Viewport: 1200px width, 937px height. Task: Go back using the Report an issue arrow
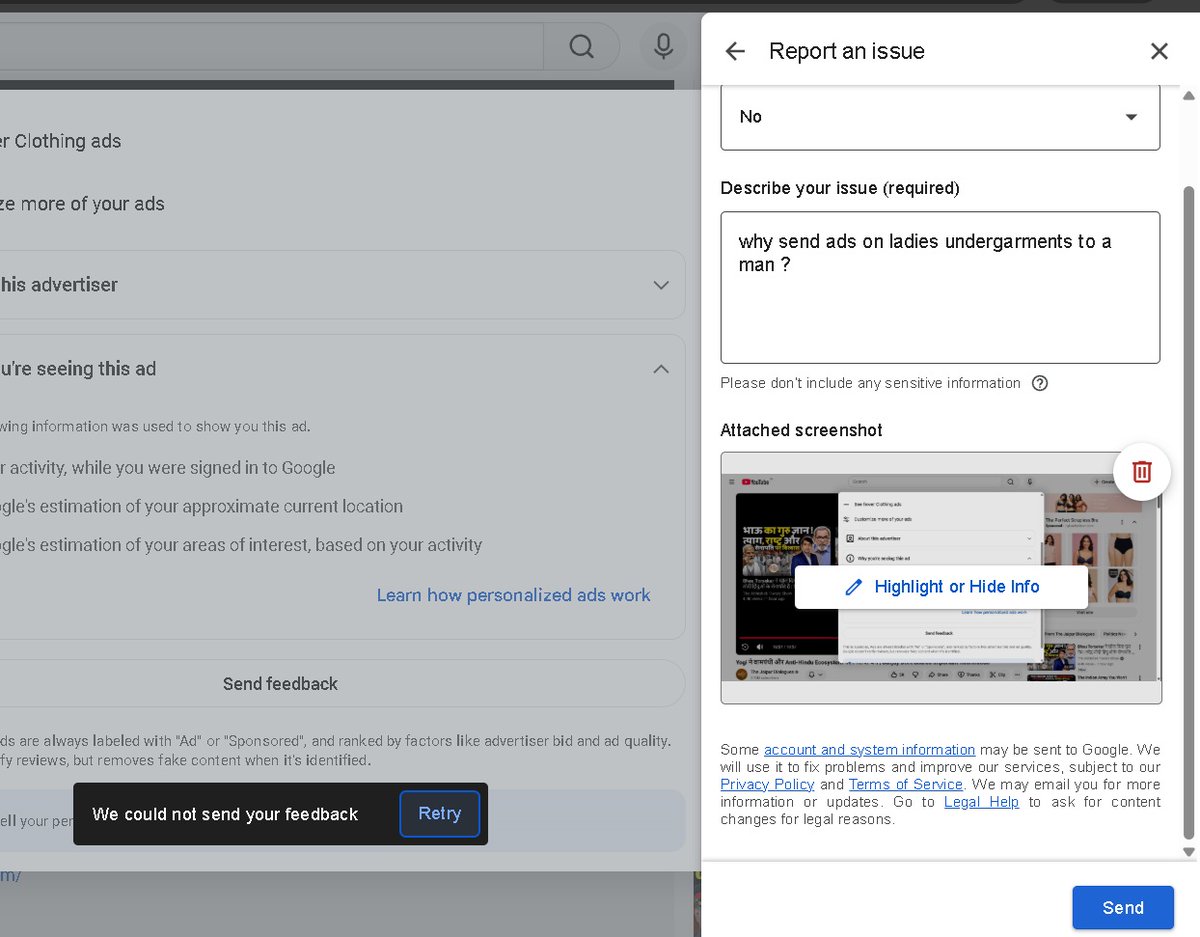pos(735,51)
